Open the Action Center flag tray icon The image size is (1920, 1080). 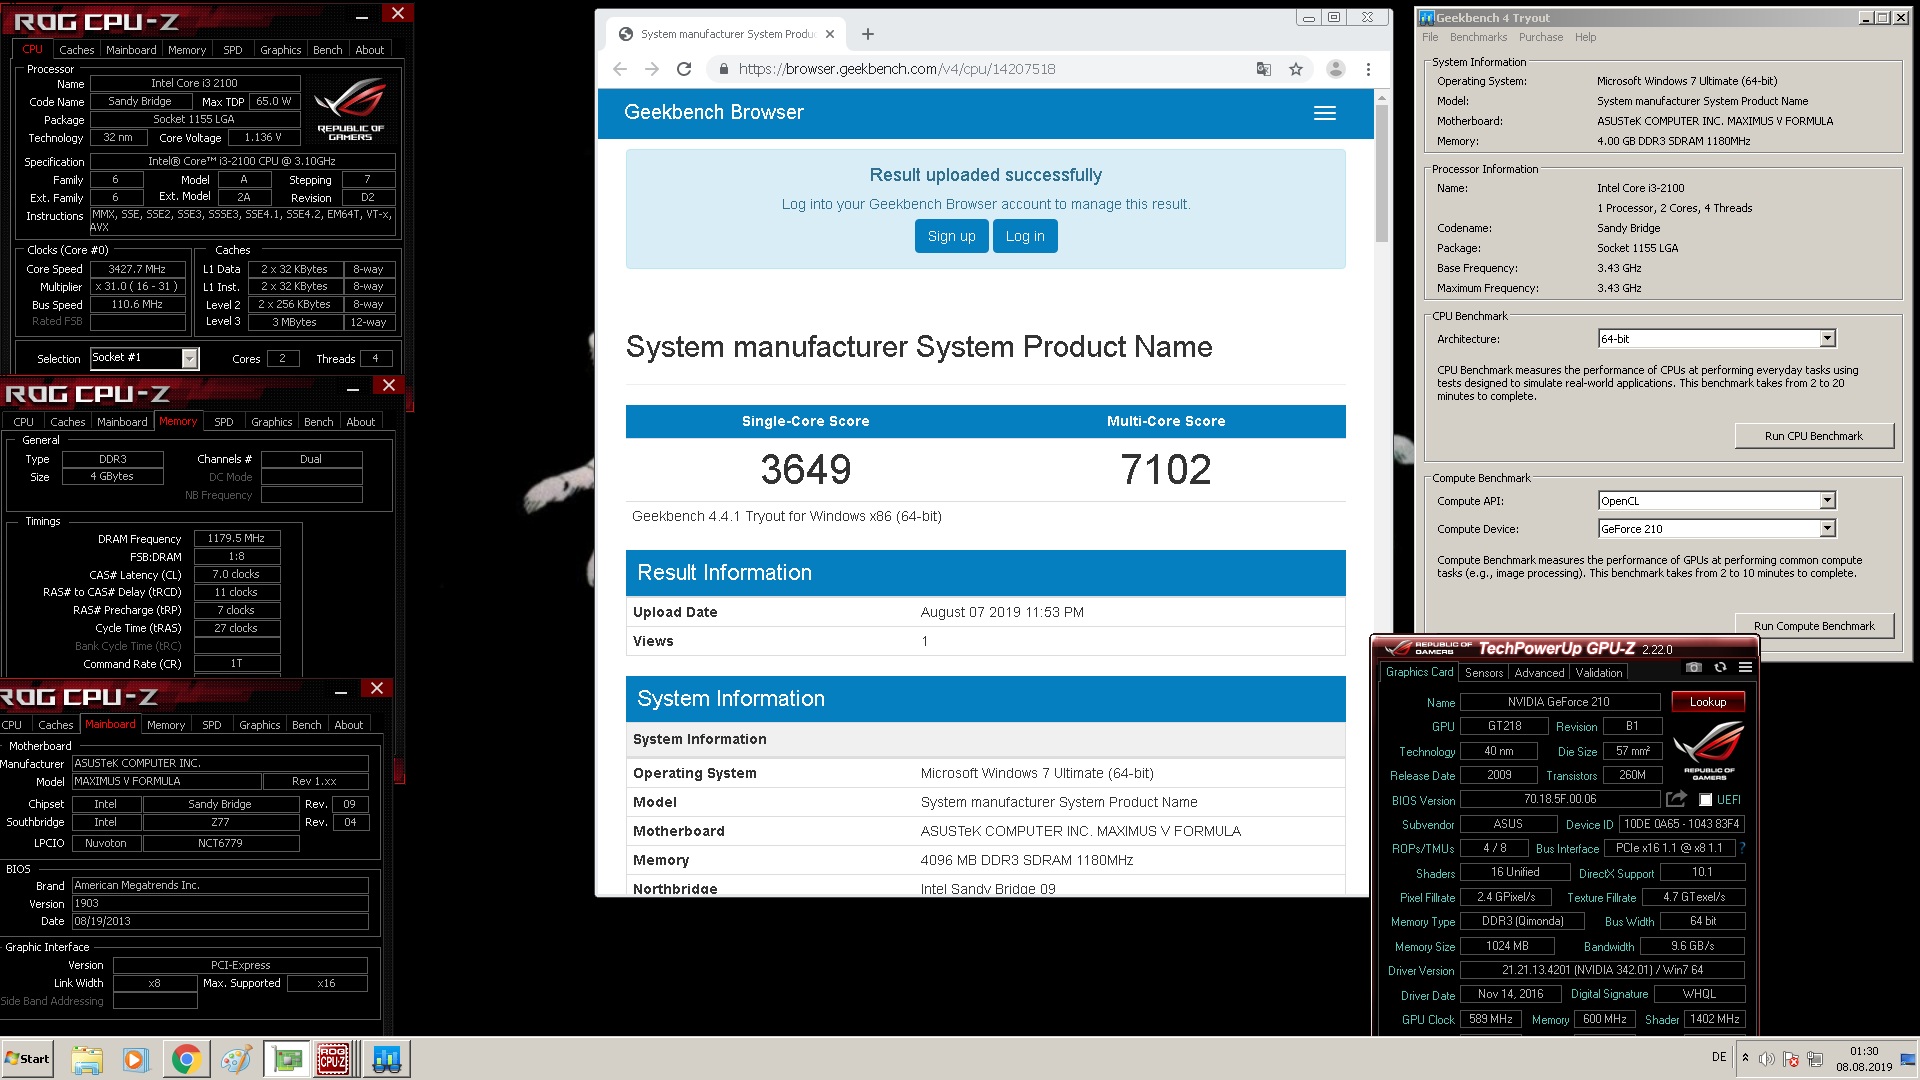point(1791,1058)
